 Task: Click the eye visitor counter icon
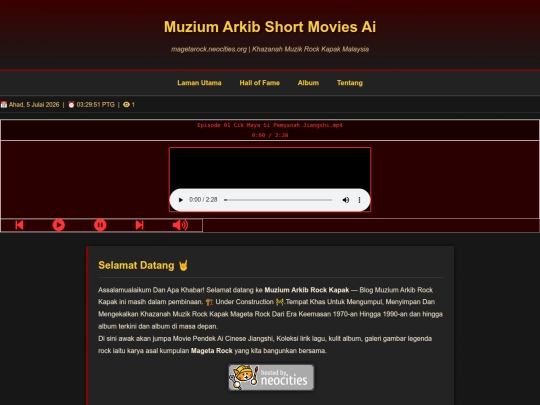pos(126,105)
